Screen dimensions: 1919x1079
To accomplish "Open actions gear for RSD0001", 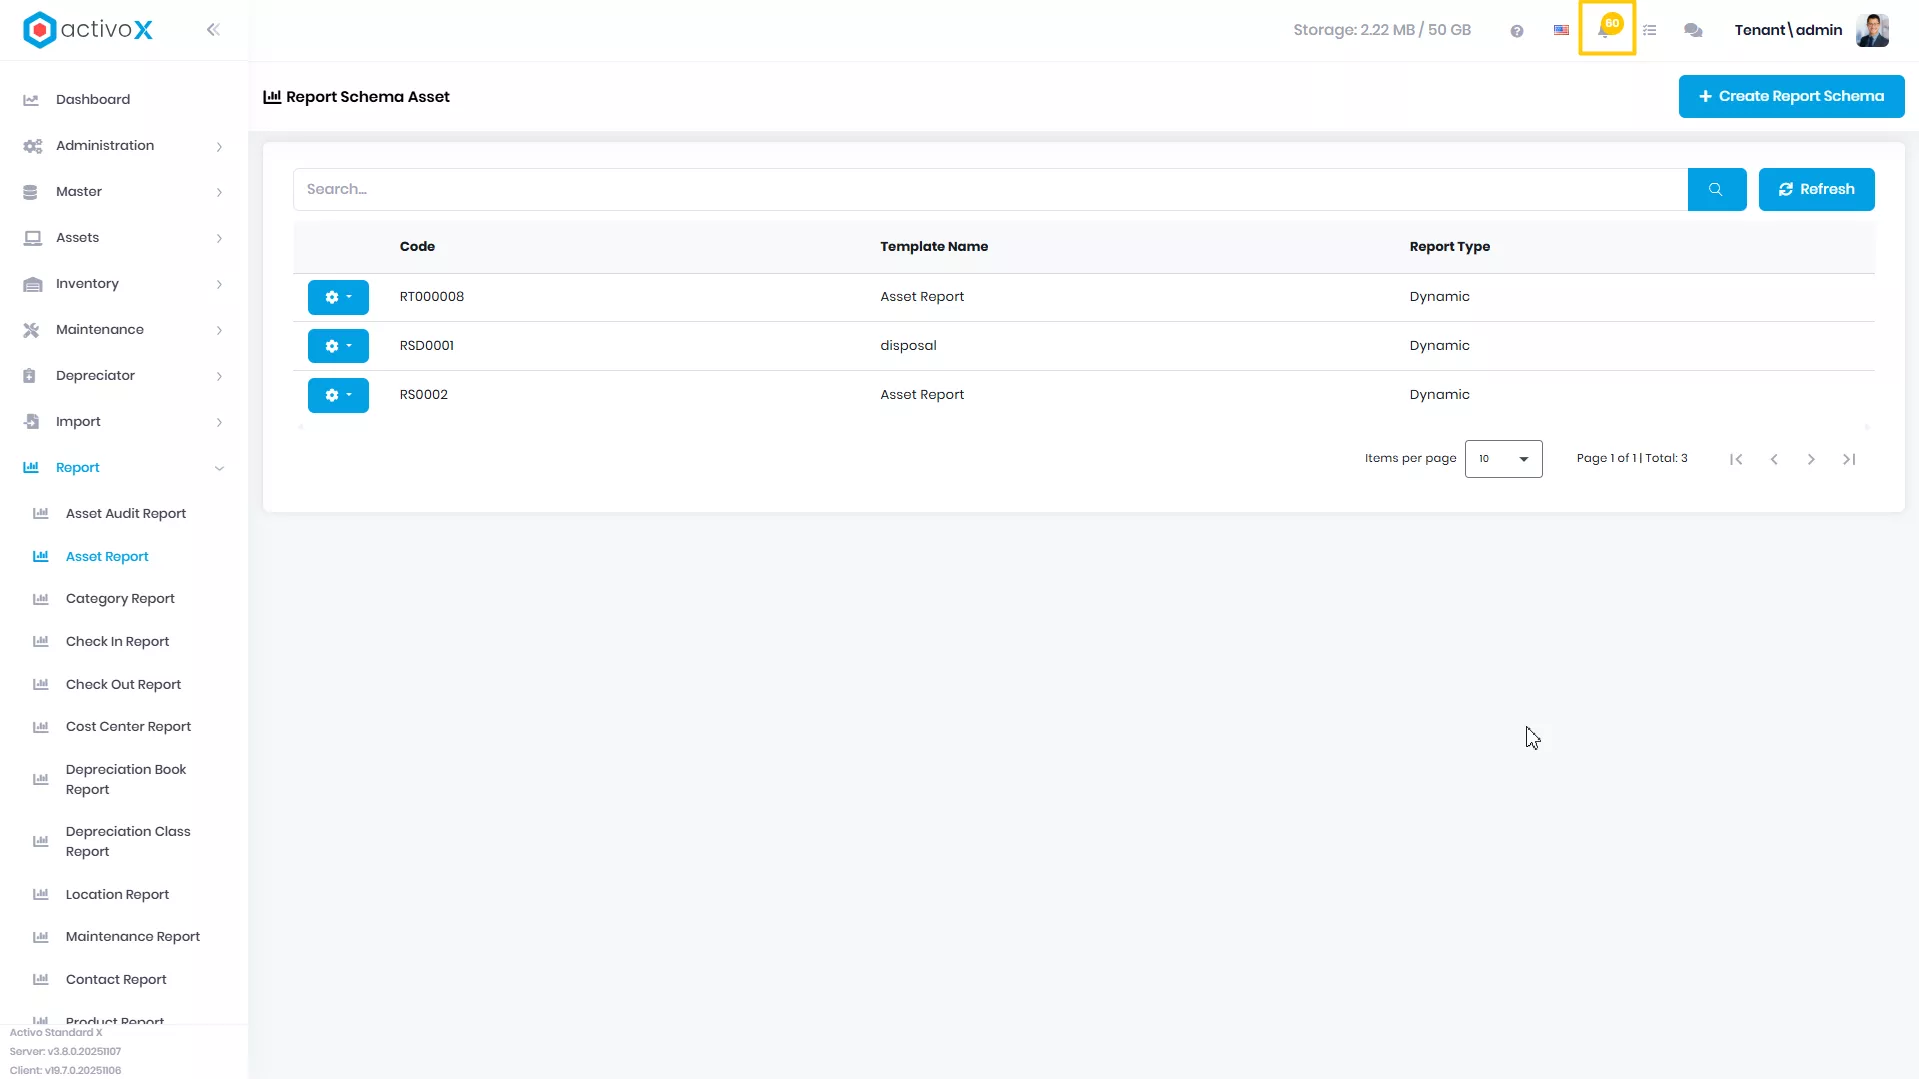I will click(x=338, y=346).
